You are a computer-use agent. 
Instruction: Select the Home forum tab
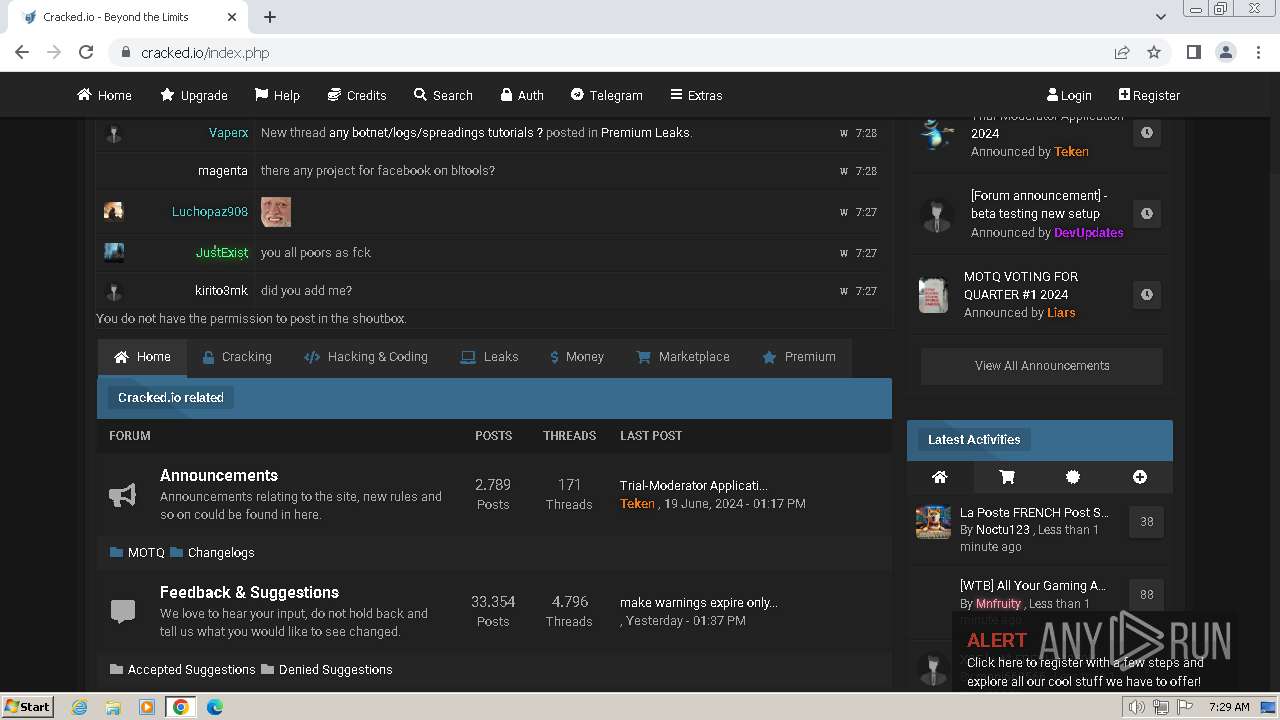(x=142, y=357)
